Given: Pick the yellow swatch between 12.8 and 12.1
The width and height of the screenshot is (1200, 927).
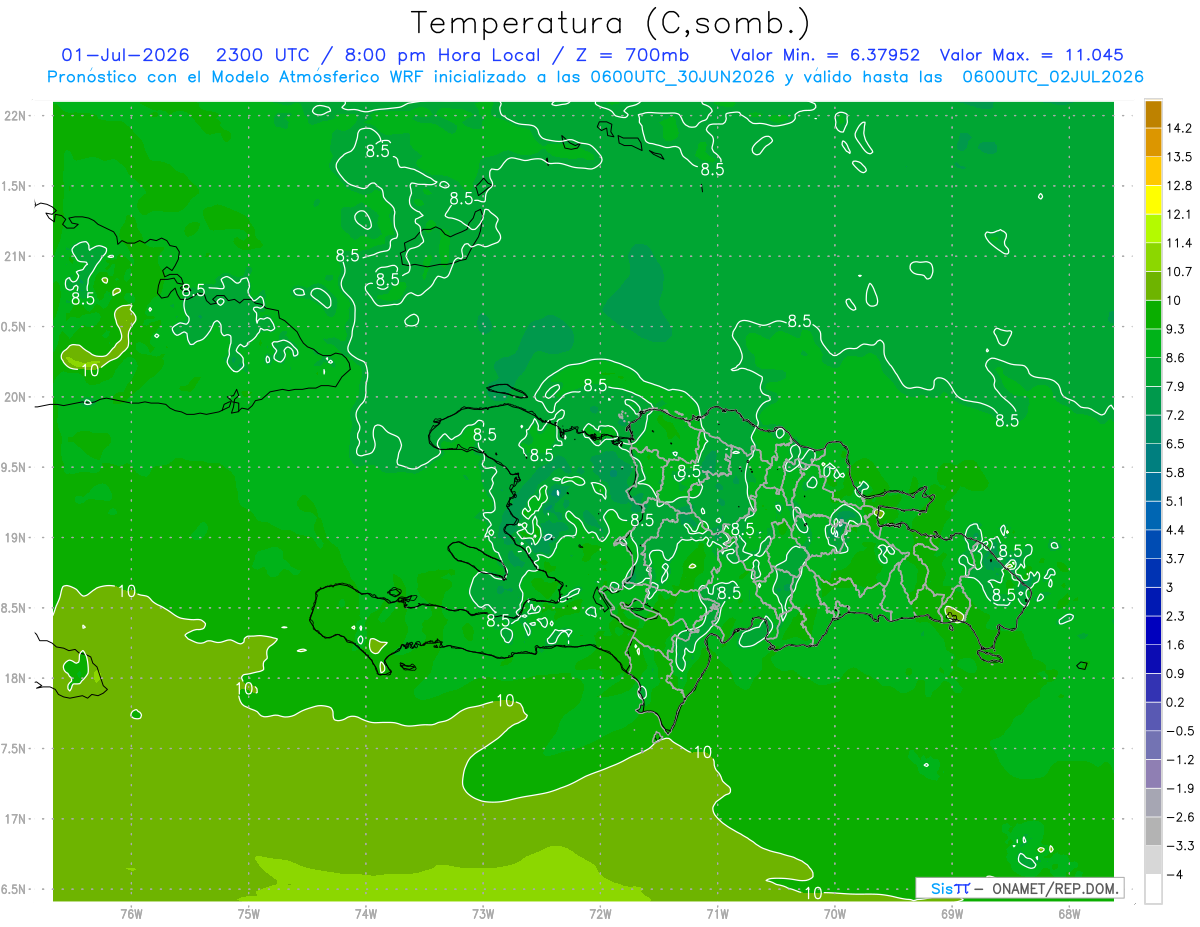Looking at the screenshot, I should tap(1153, 200).
